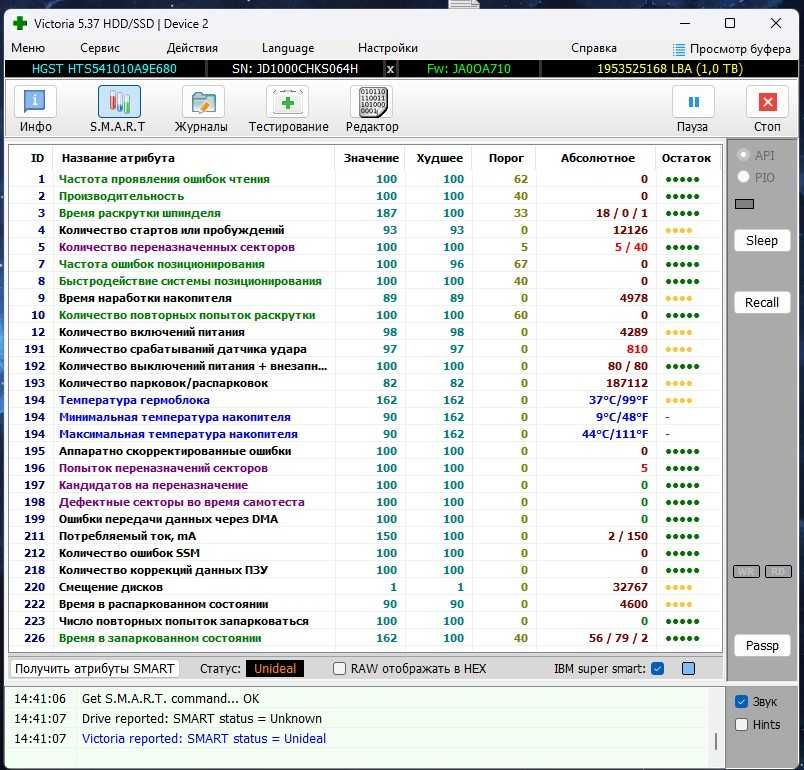Click the Абсолютное column header

pos(597,158)
